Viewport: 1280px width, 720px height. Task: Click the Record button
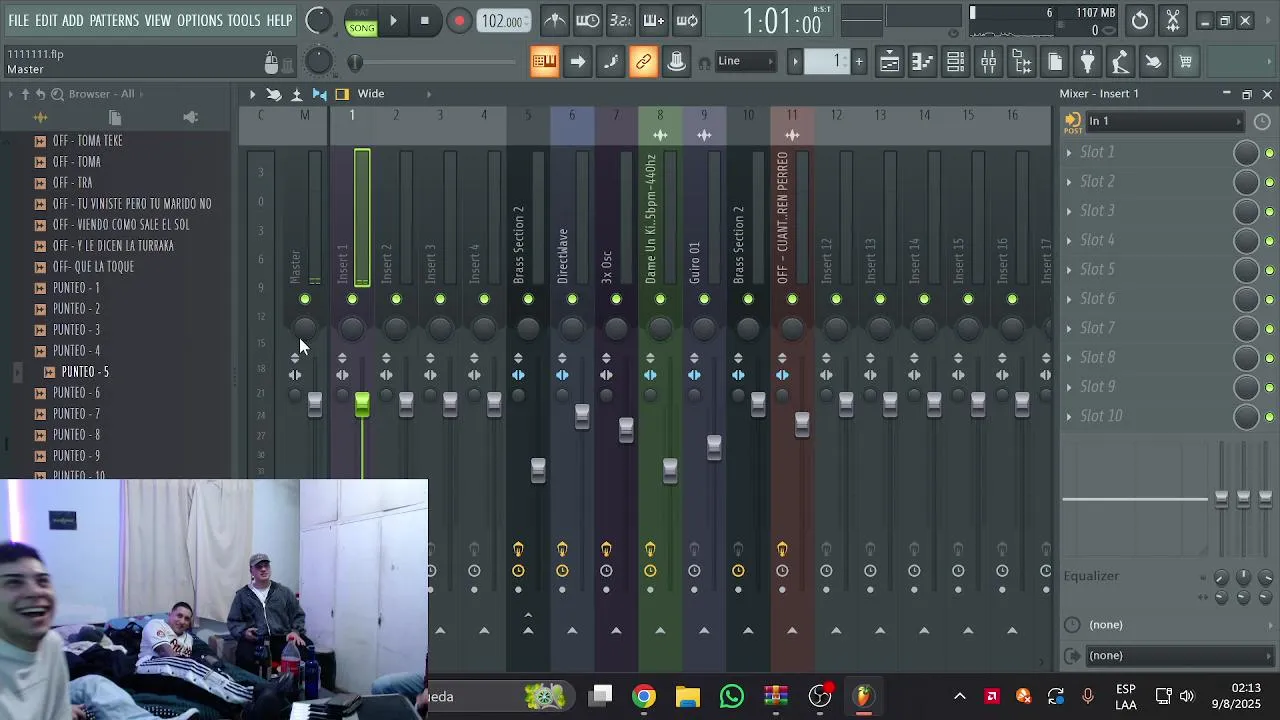pyautogui.click(x=459, y=20)
